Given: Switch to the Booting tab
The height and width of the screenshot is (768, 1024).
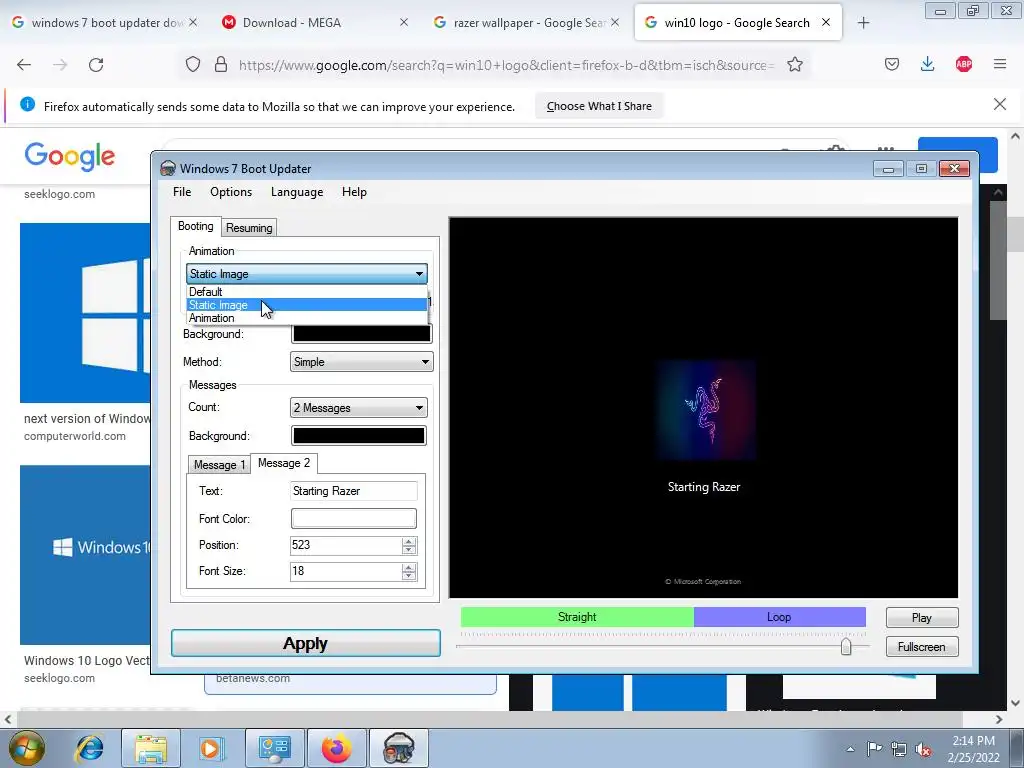Looking at the screenshot, I should 195,226.
